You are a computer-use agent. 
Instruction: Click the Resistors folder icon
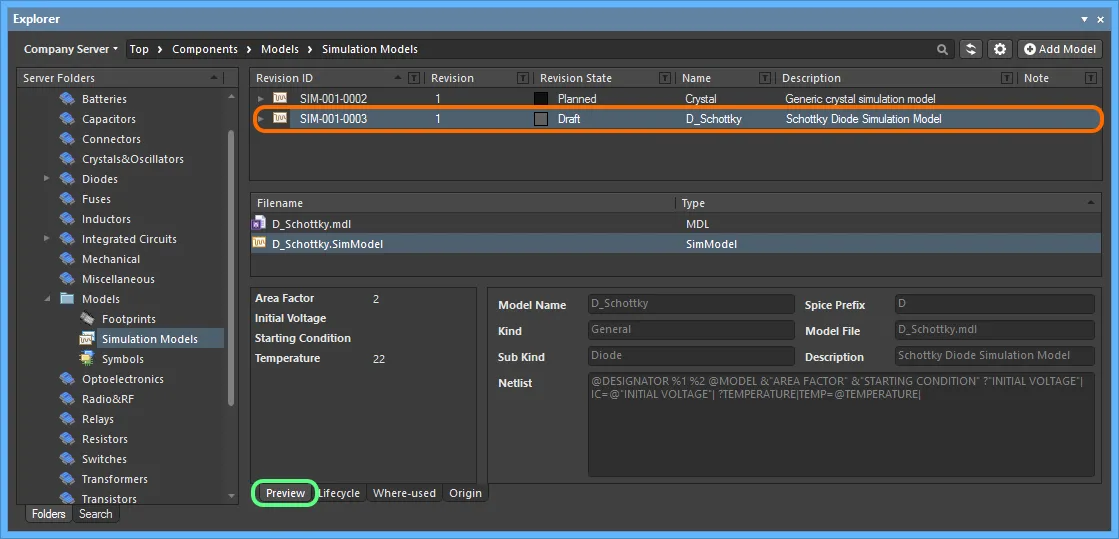tap(67, 439)
